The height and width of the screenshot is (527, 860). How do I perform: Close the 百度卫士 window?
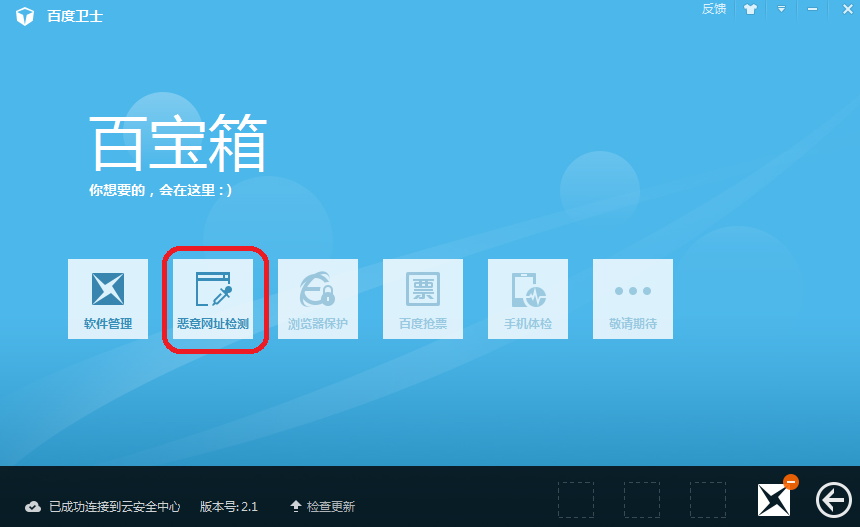847,9
